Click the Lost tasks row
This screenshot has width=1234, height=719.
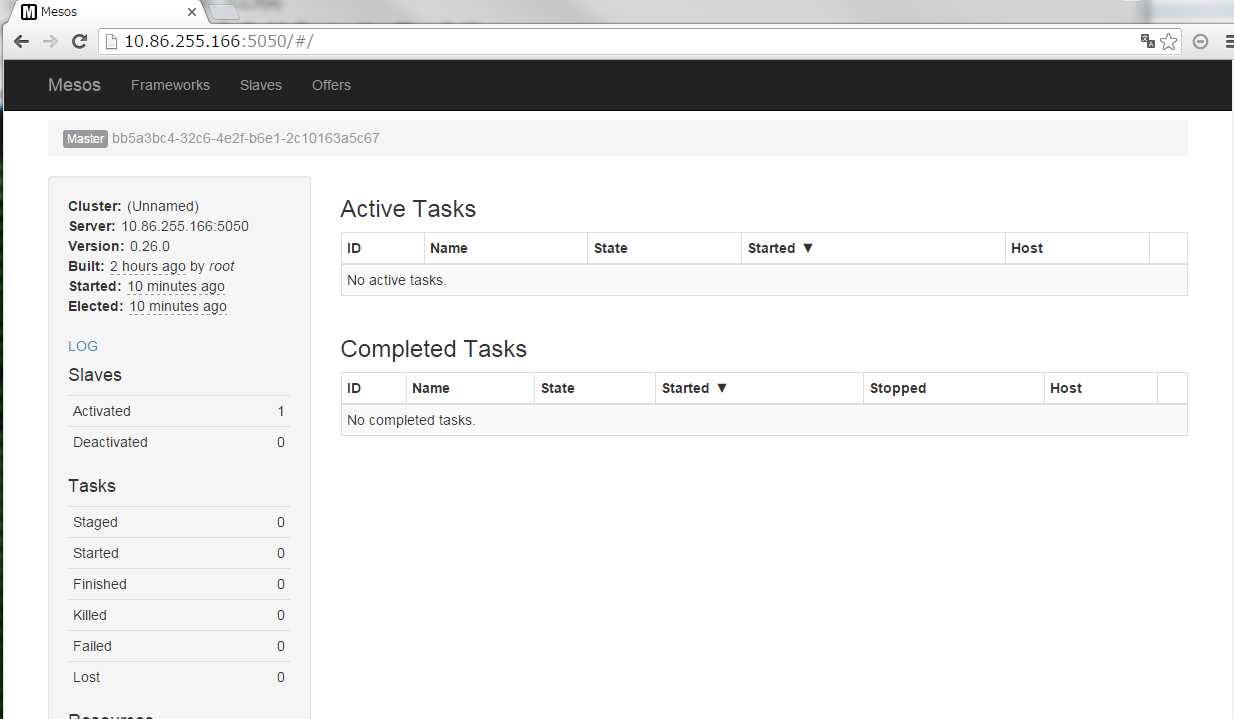pyautogui.click(x=179, y=677)
